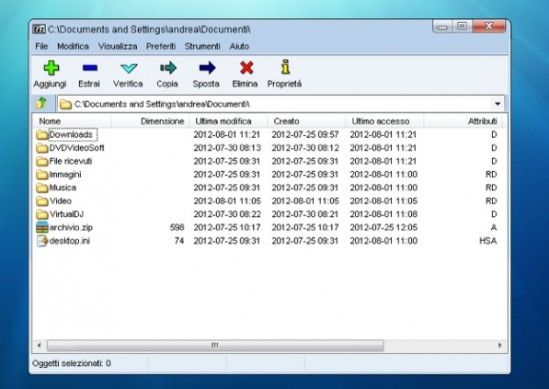Click the Sposta blue arrow icon
This screenshot has width=549, height=389.
click(x=207, y=68)
